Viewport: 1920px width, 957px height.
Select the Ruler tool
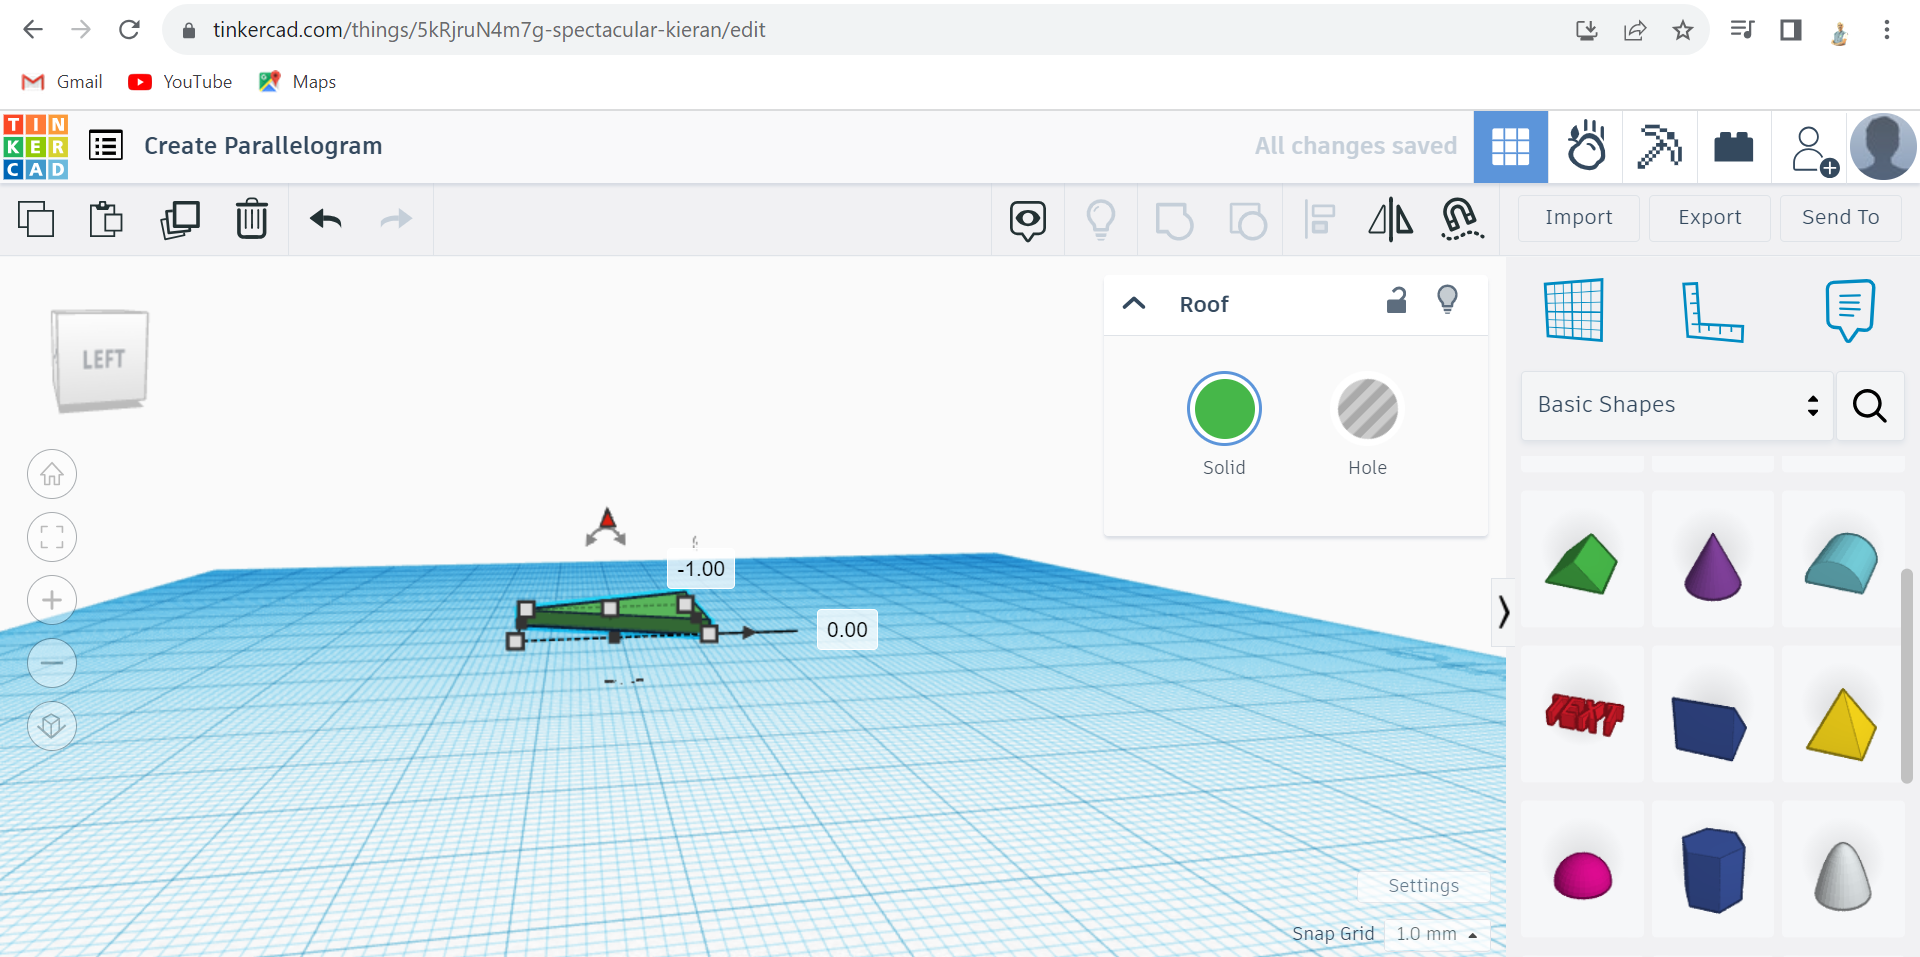pos(1712,311)
